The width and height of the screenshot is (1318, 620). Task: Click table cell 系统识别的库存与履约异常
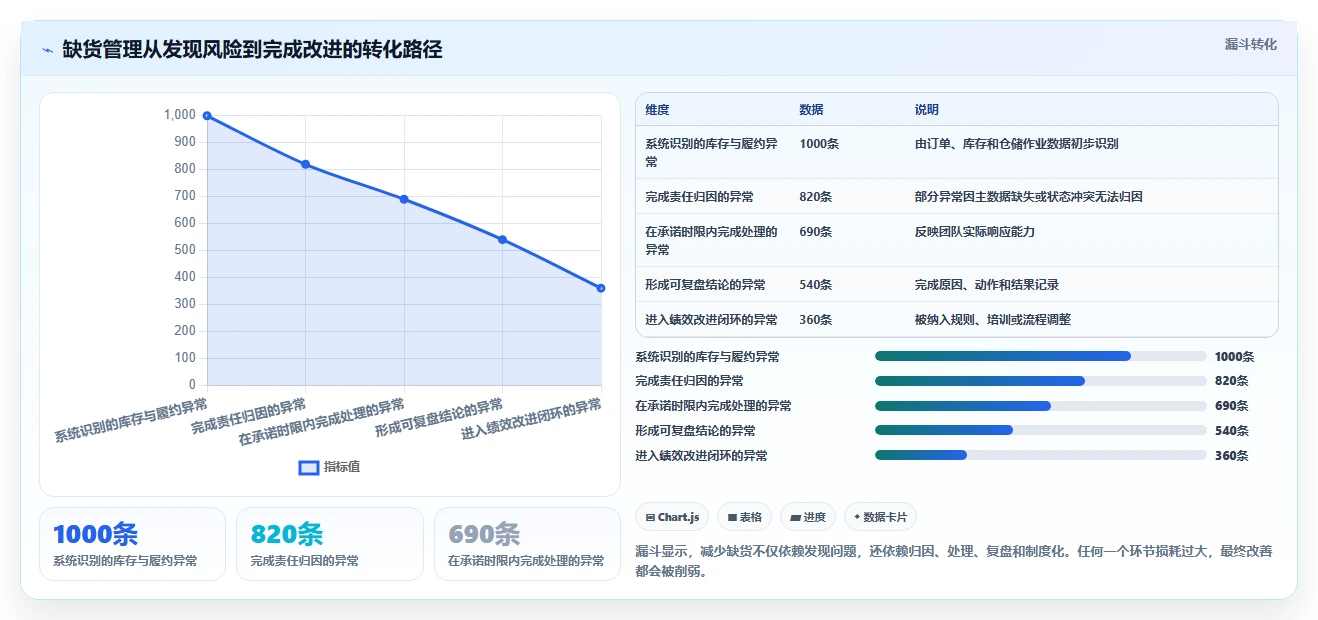click(x=711, y=152)
